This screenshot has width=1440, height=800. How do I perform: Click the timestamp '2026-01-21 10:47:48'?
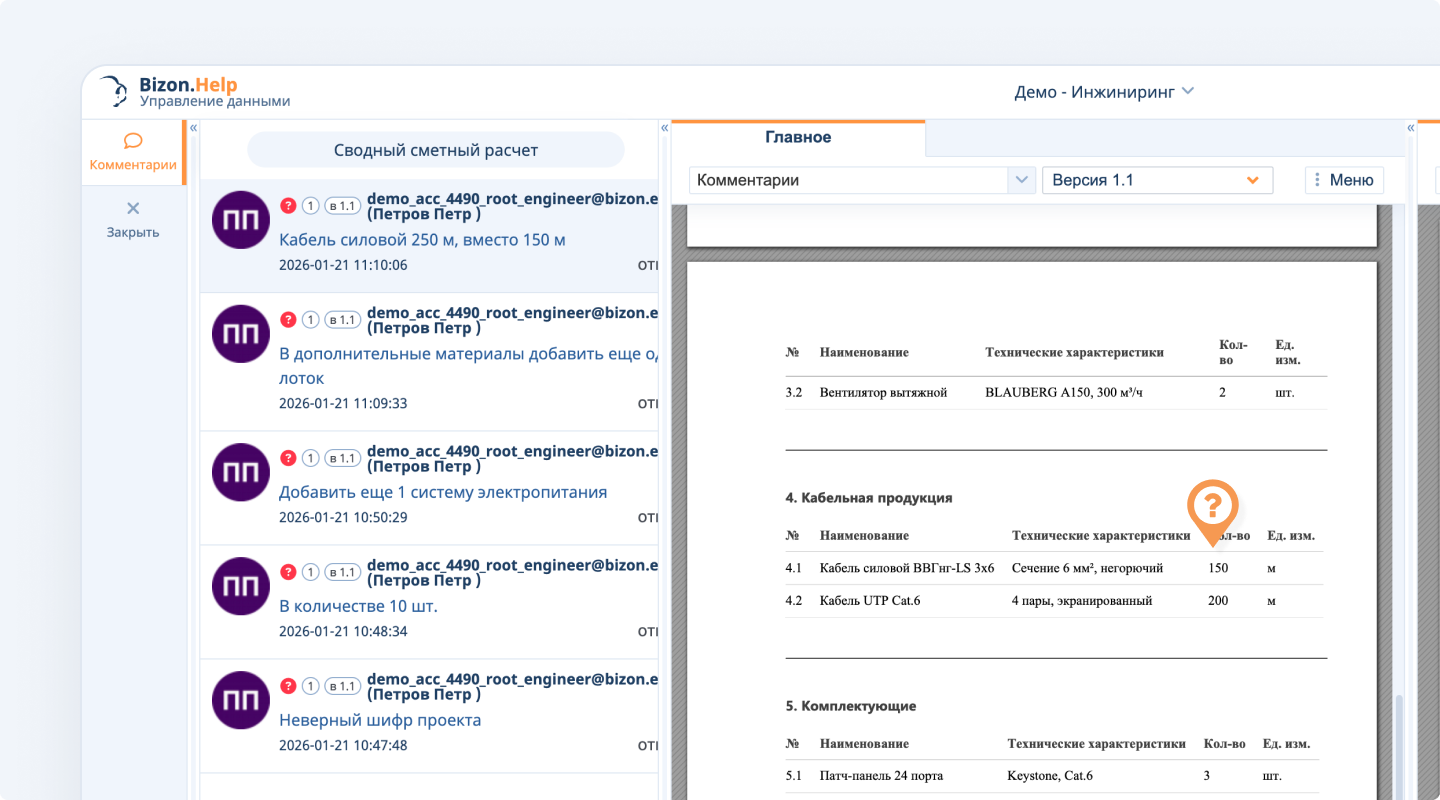343,744
